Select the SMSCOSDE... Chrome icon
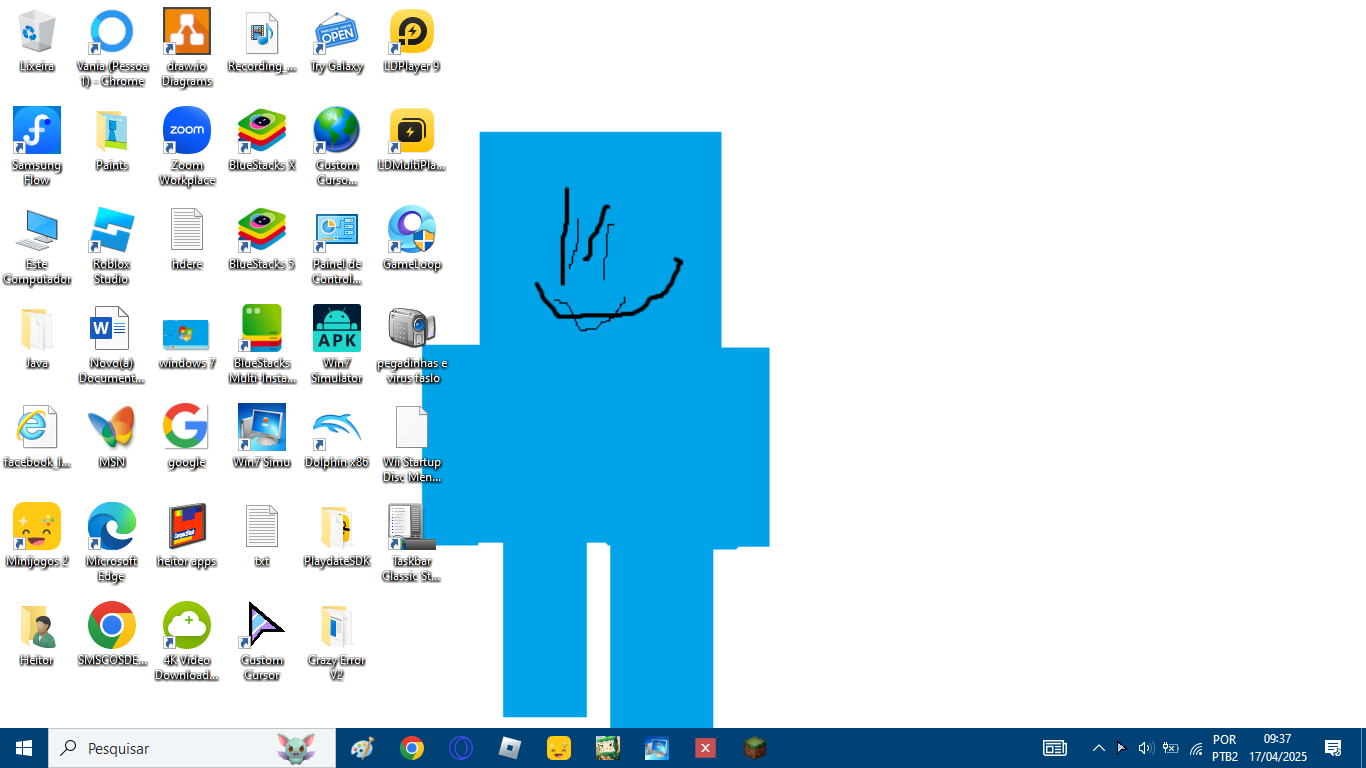1366x768 pixels. point(112,634)
